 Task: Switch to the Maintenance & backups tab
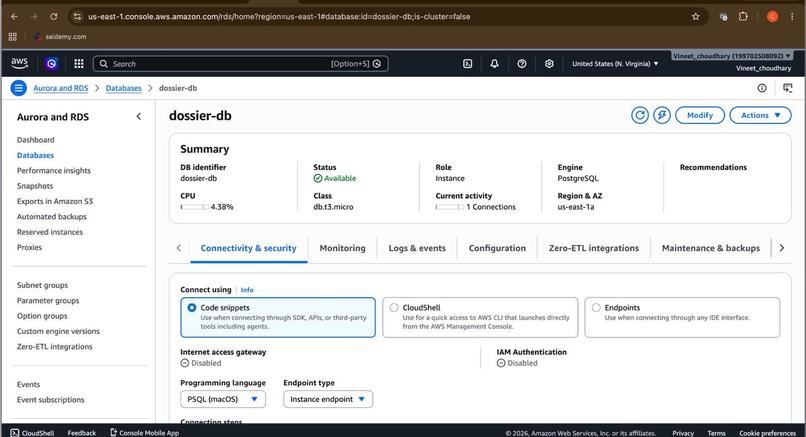click(x=710, y=248)
